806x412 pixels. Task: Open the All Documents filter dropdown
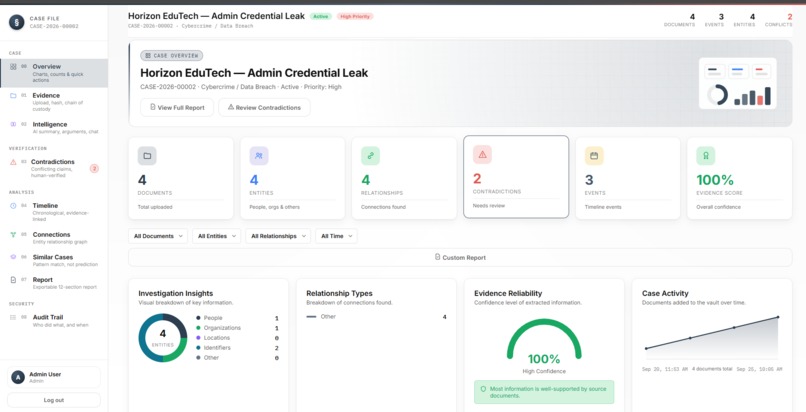tap(158, 236)
